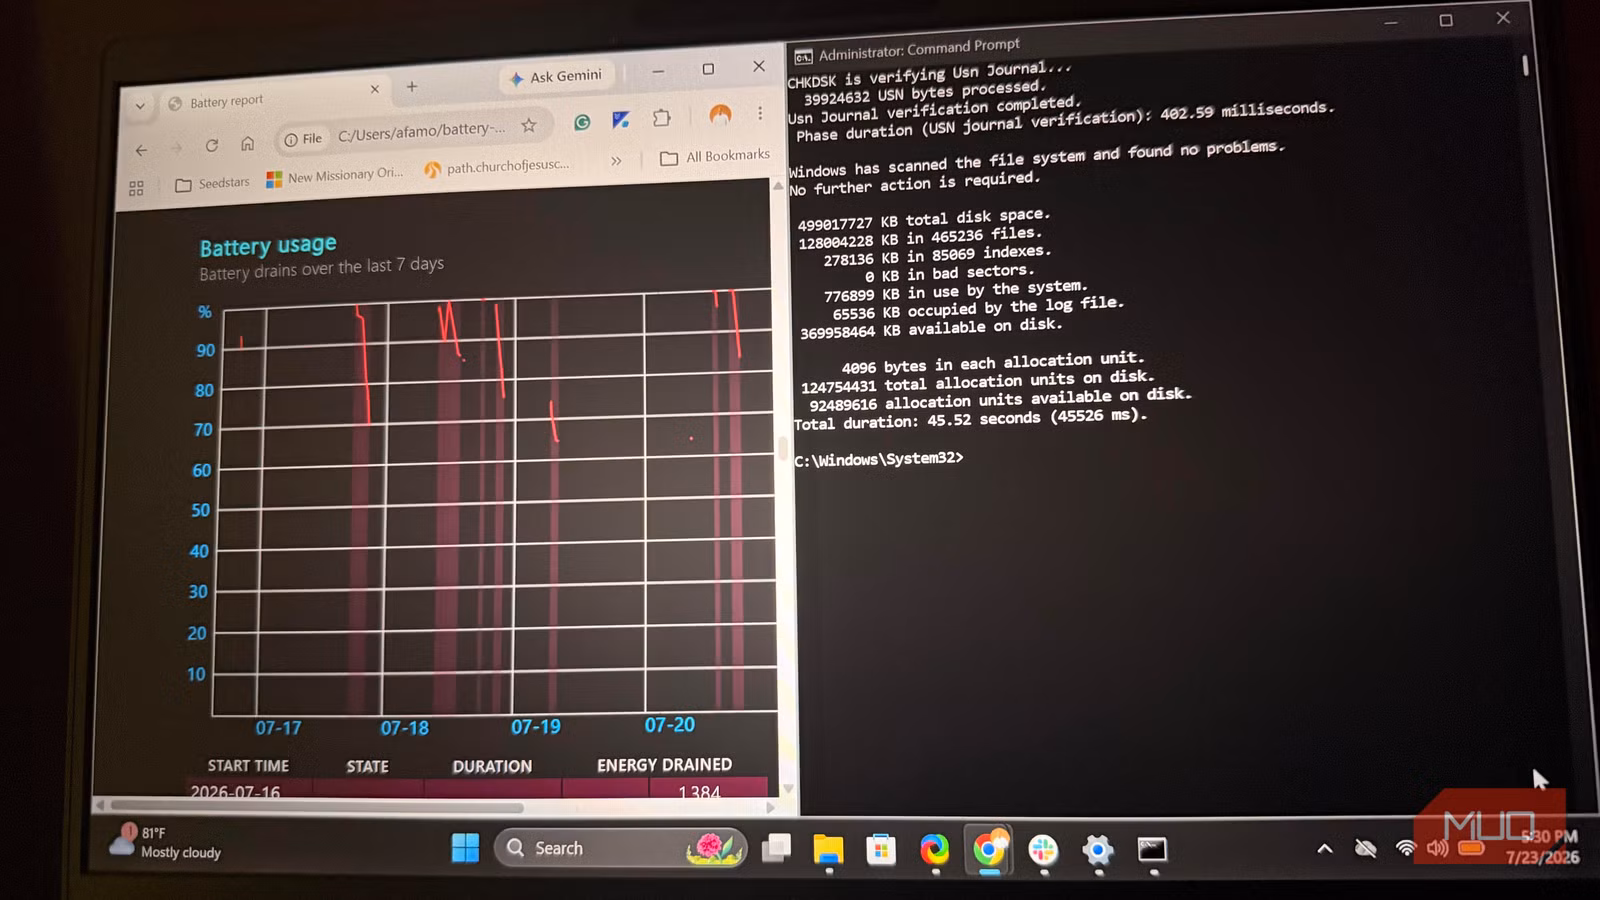1600x900 pixels.
Task: Open Slack from the taskbar
Action: point(1043,850)
